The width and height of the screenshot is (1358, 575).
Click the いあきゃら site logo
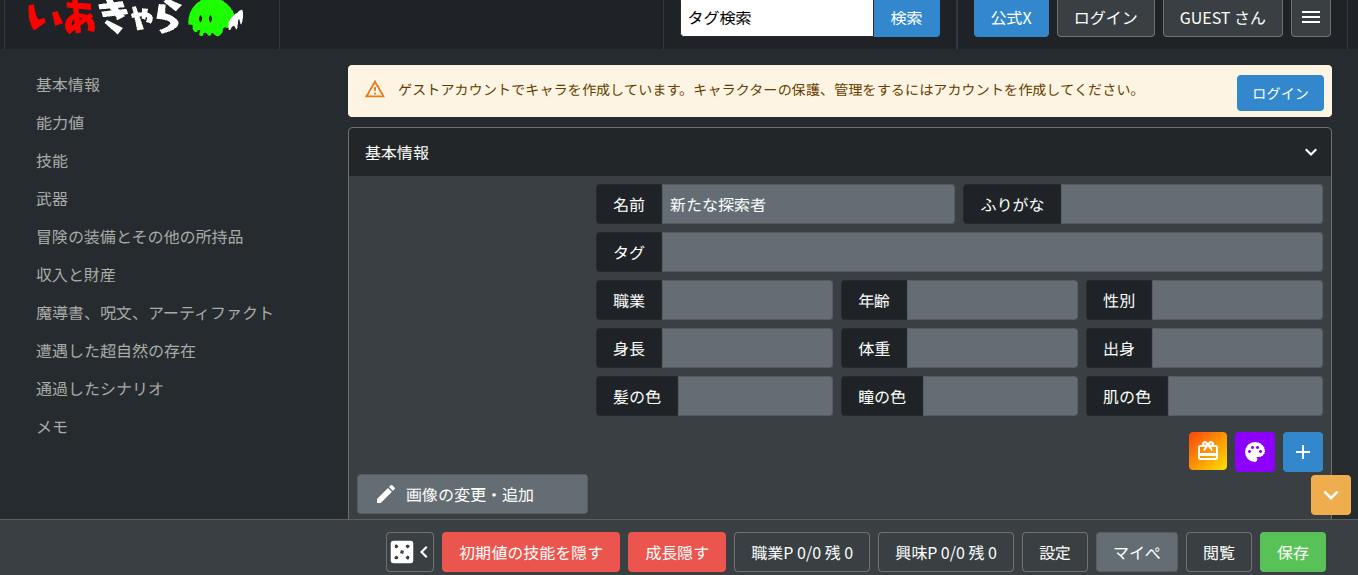click(137, 17)
